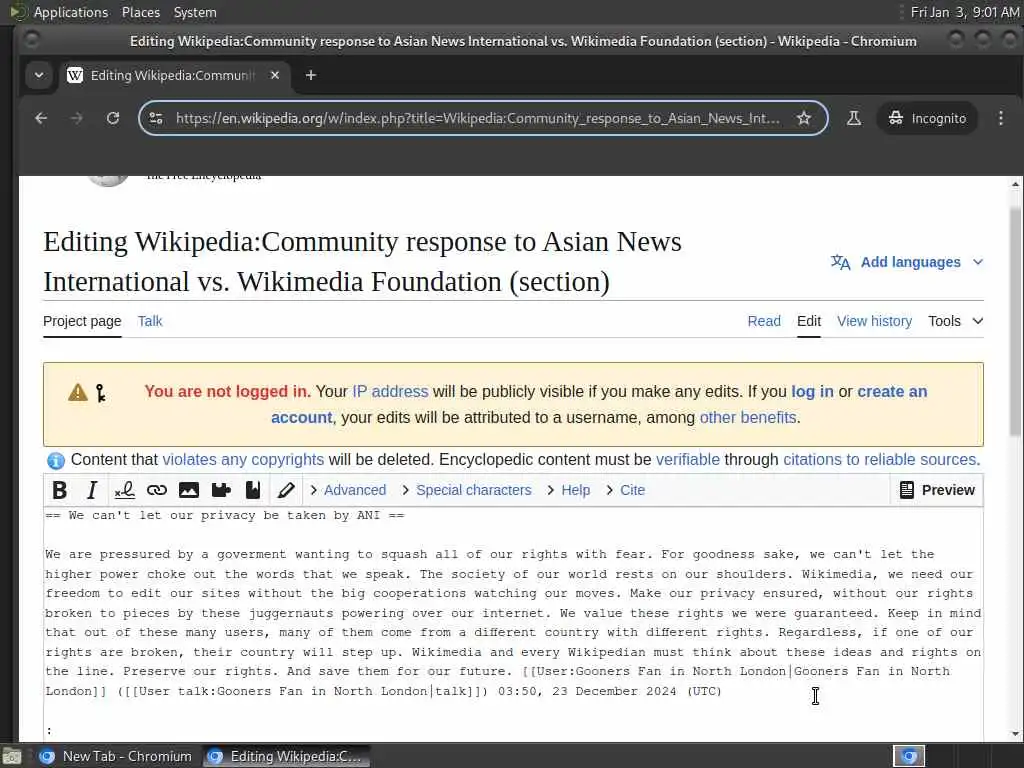Open the 'verifiable' link
The image size is (1024, 768).
coord(688,460)
